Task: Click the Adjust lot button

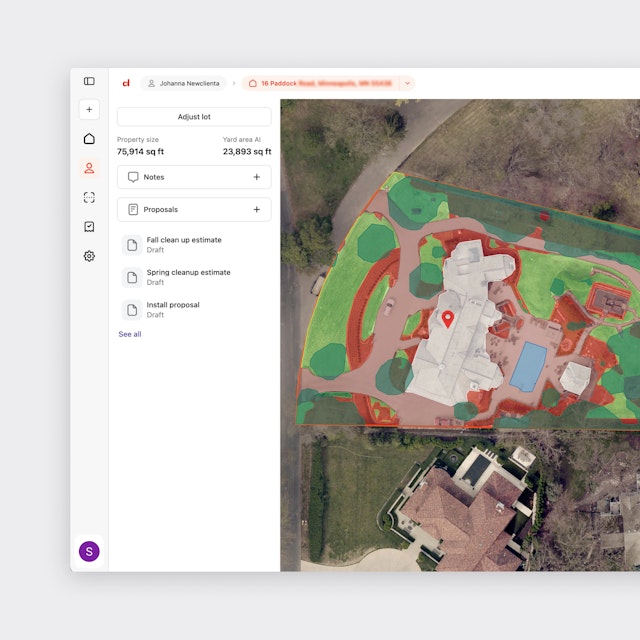Action: [194, 117]
